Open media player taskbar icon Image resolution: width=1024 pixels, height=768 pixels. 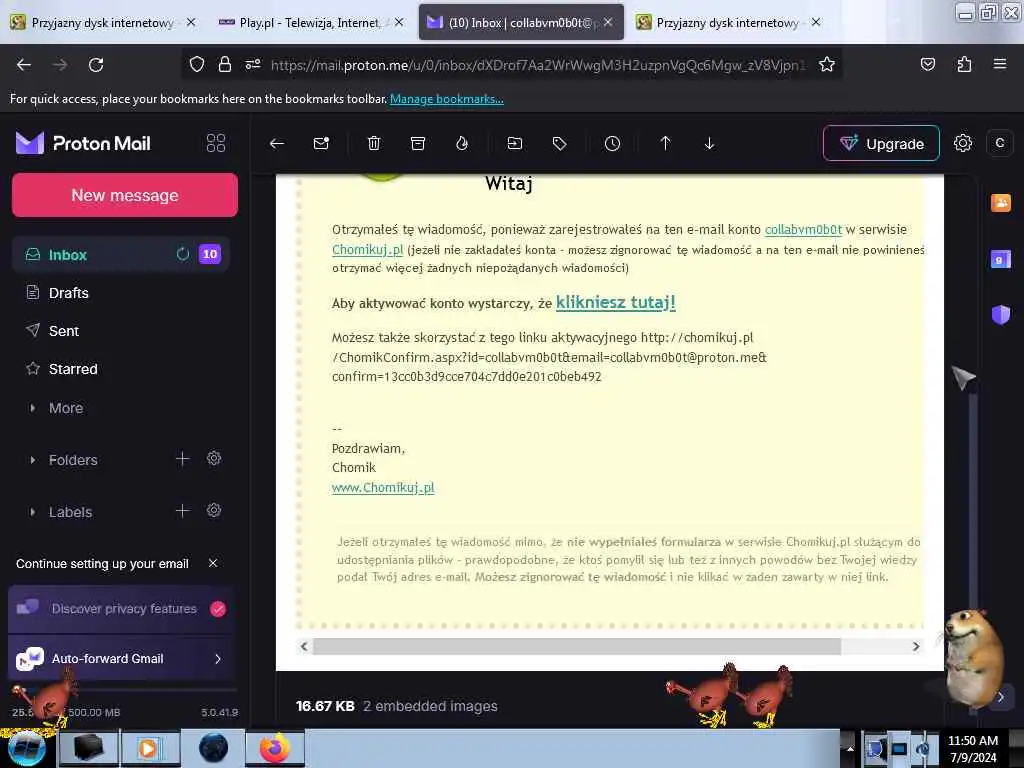click(149, 748)
